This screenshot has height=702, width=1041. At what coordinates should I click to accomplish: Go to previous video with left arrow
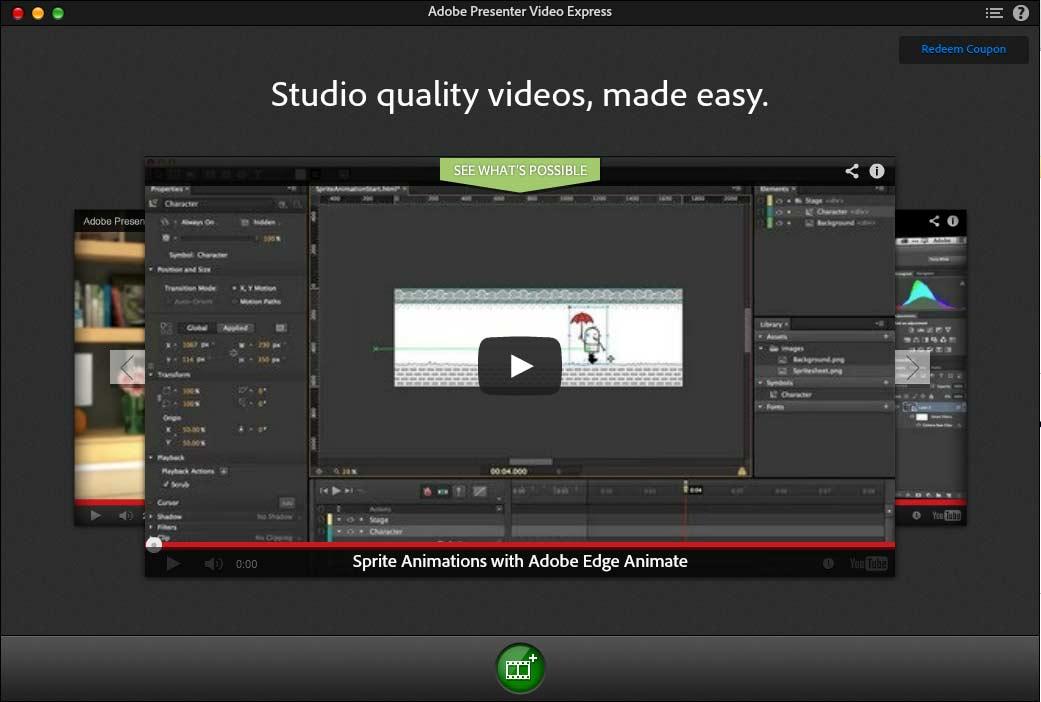[x=127, y=367]
